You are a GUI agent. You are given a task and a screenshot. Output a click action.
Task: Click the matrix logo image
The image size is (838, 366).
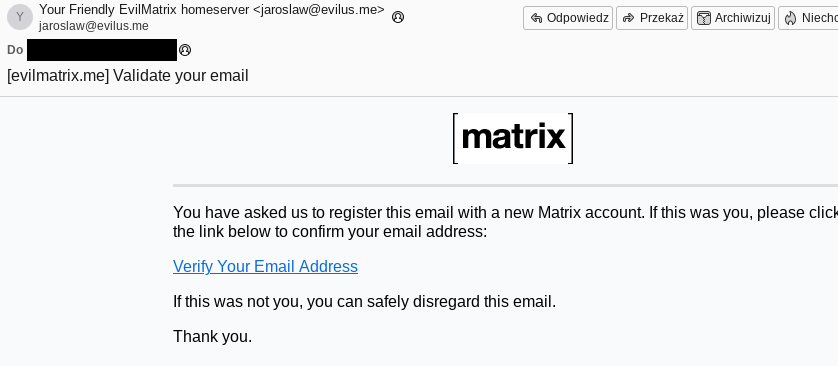[513, 138]
